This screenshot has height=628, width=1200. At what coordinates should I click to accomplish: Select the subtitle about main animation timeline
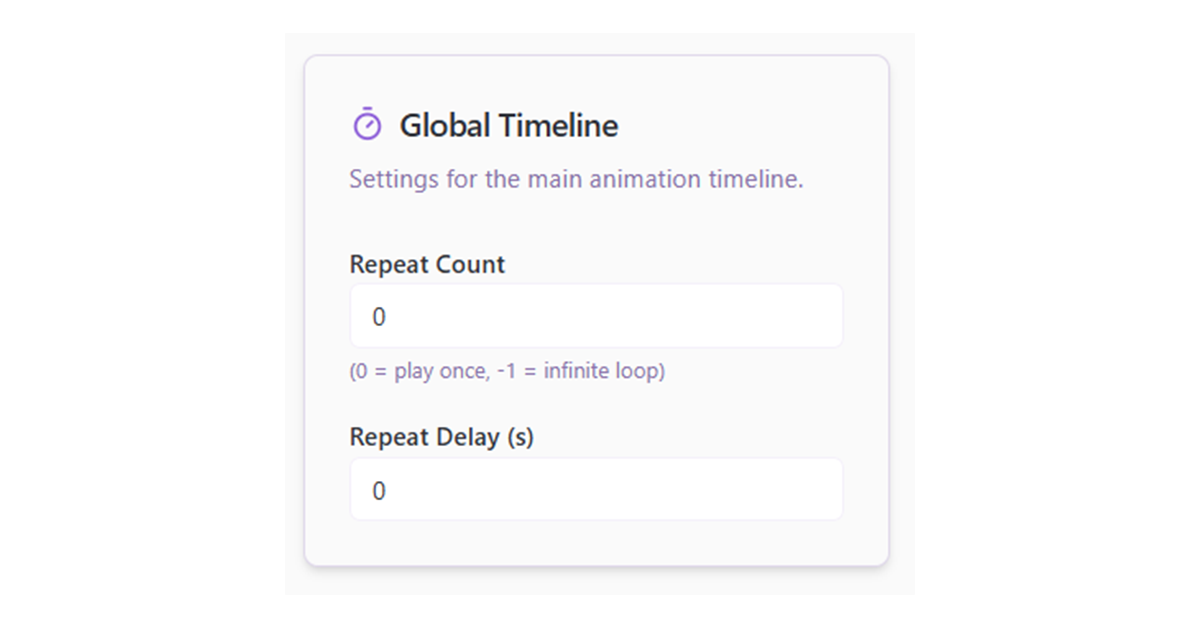(x=577, y=179)
